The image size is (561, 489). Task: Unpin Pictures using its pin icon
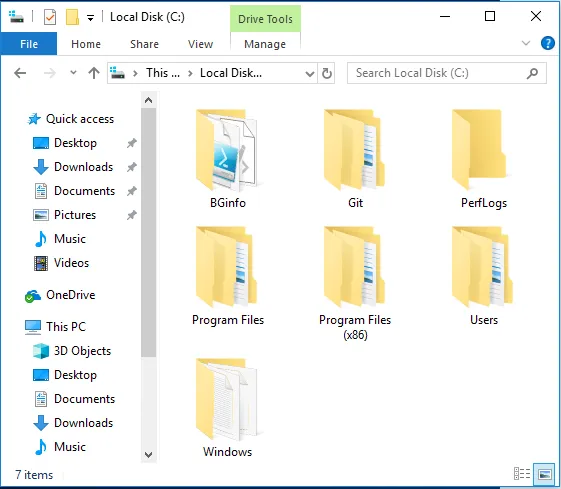pos(132,215)
